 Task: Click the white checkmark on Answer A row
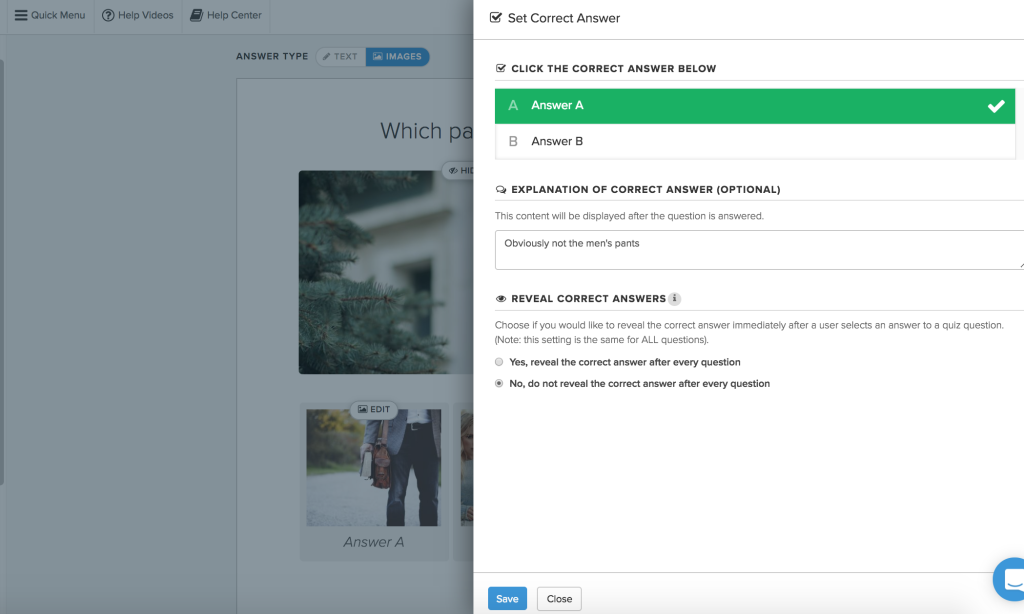(x=996, y=106)
